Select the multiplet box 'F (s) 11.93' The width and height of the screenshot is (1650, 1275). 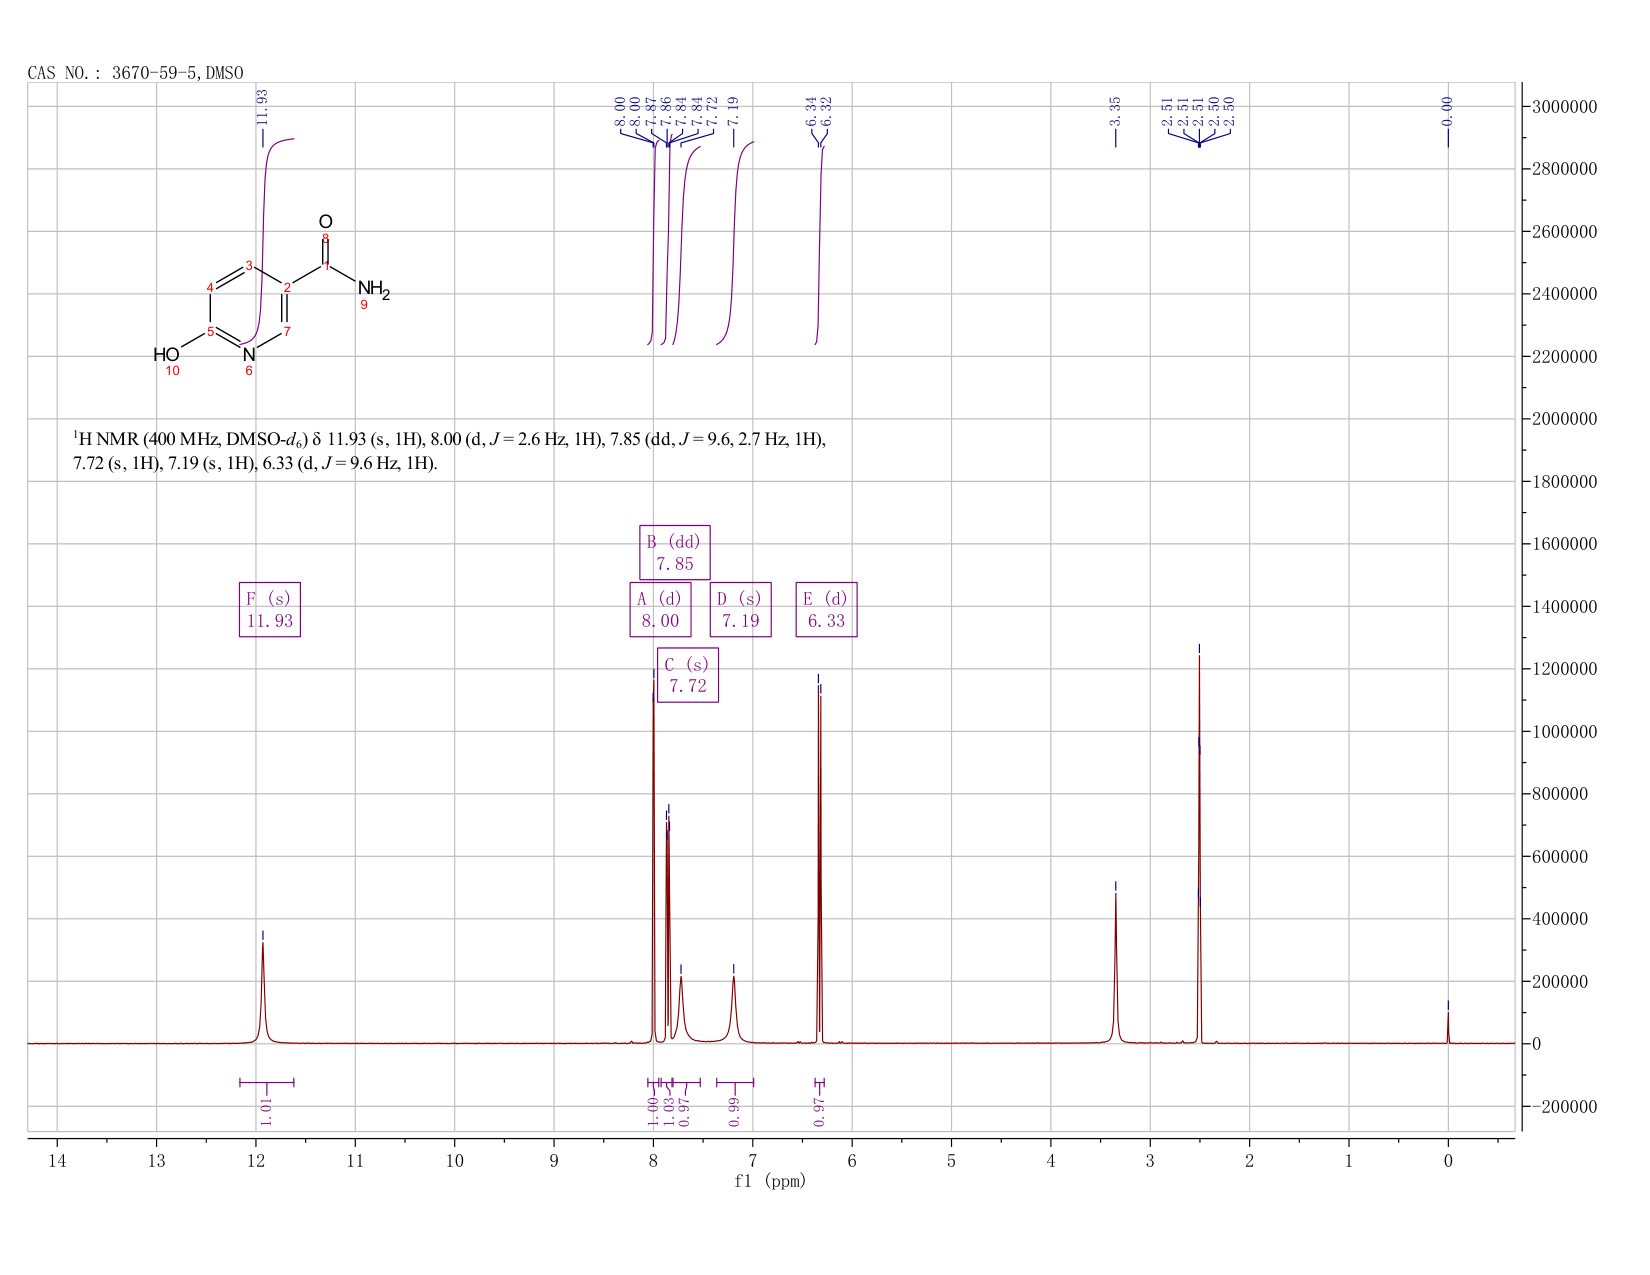[x=270, y=609]
